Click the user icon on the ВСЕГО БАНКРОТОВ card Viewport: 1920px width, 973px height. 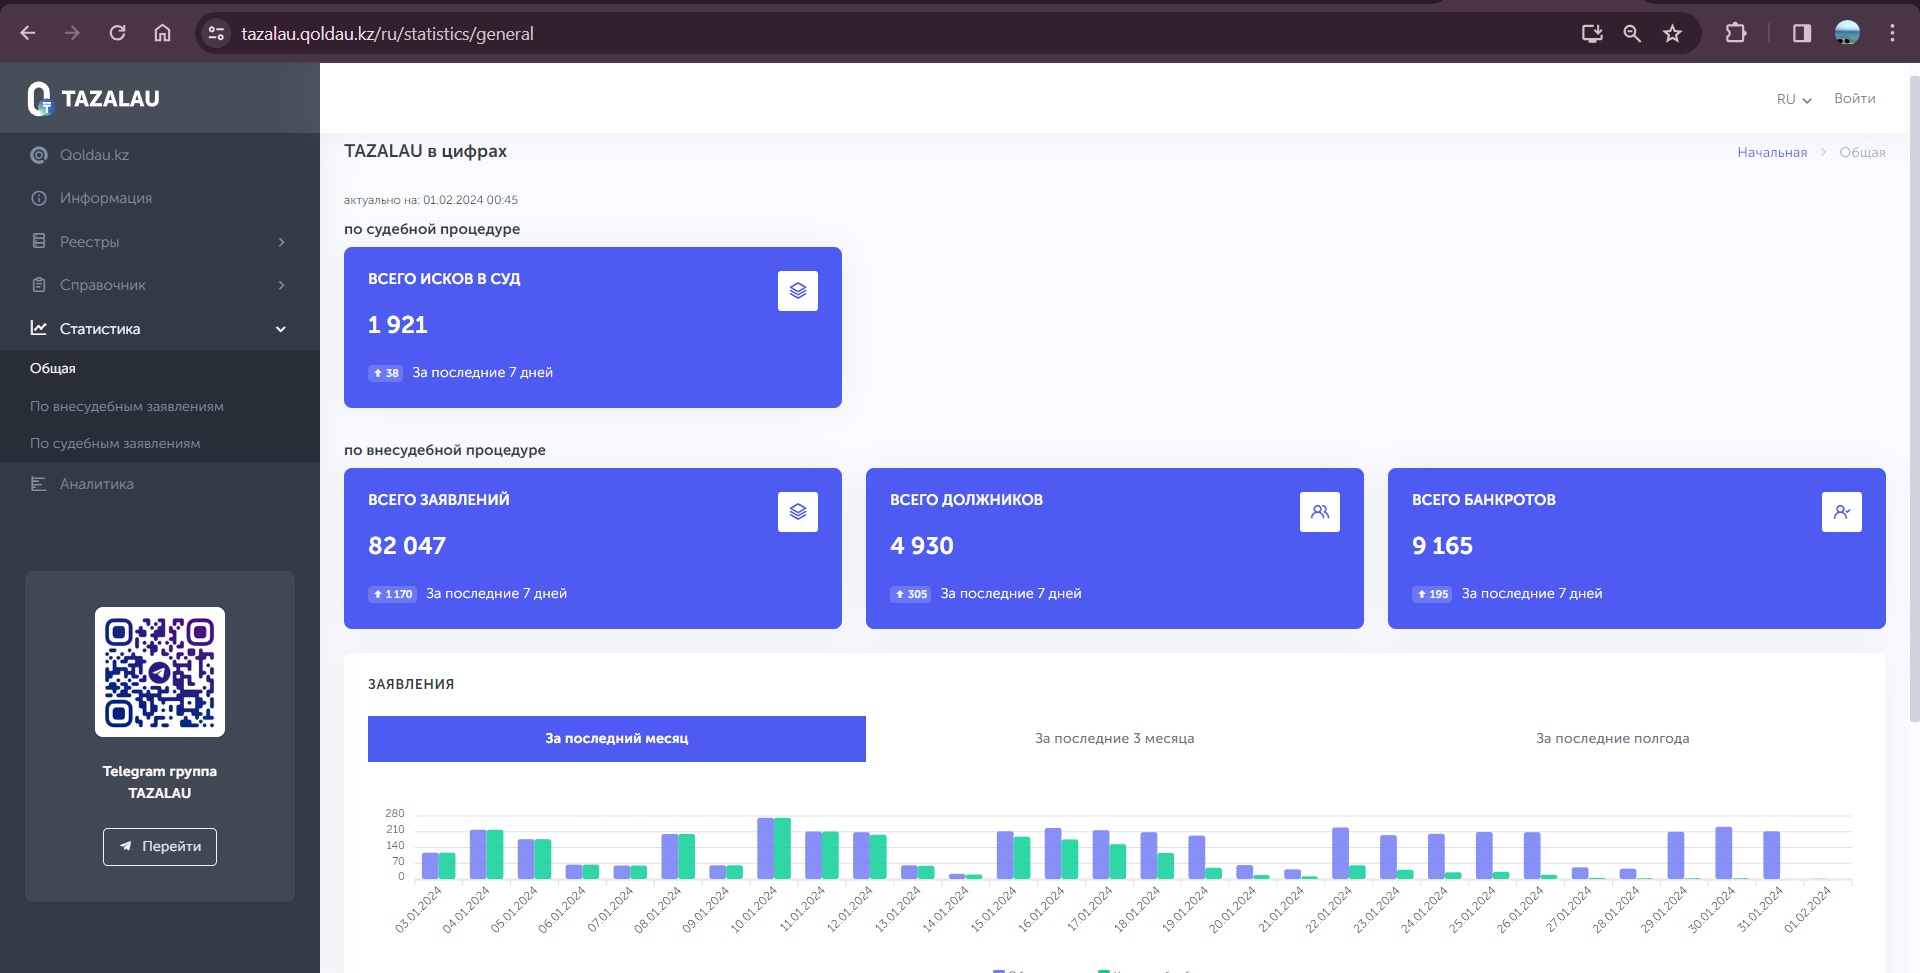[x=1841, y=512]
